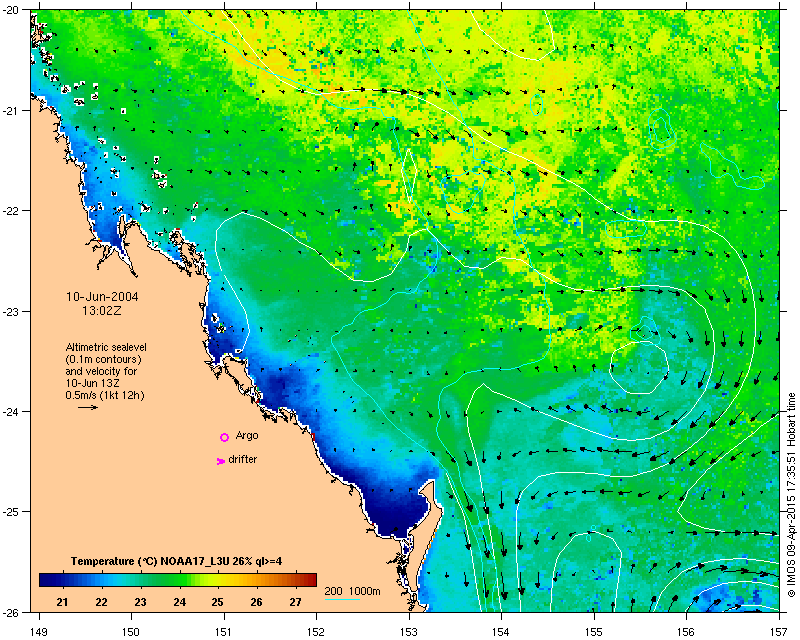Click the longitude axis label 149

tap(39, 632)
